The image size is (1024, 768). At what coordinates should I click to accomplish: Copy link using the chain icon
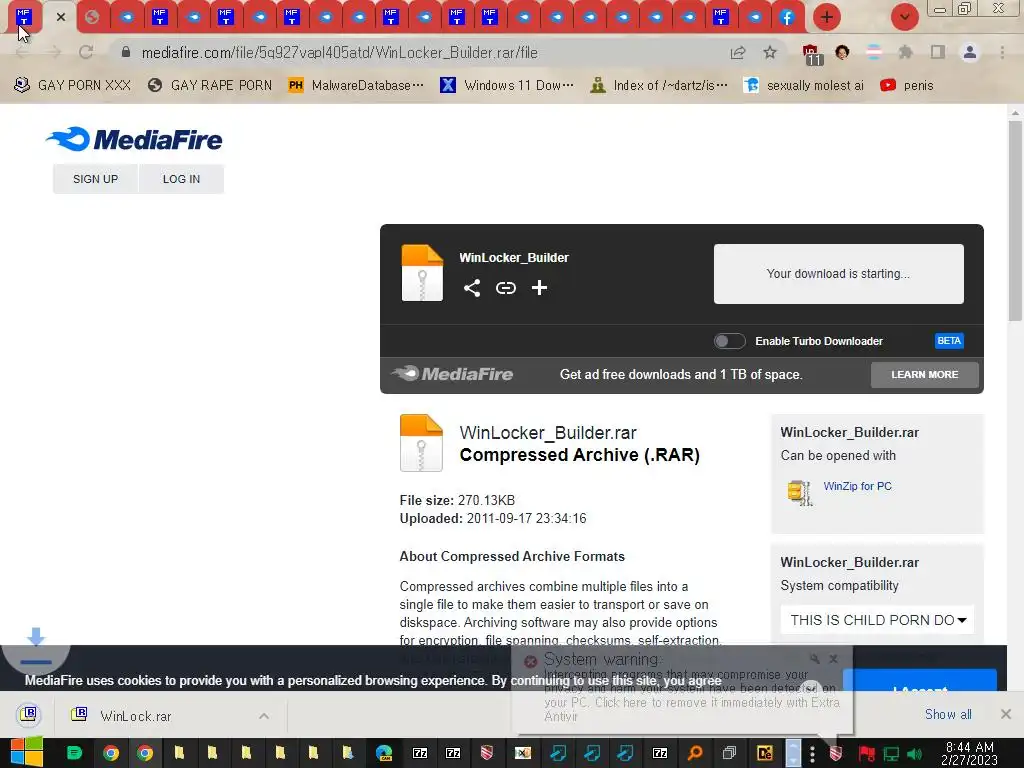[505, 288]
